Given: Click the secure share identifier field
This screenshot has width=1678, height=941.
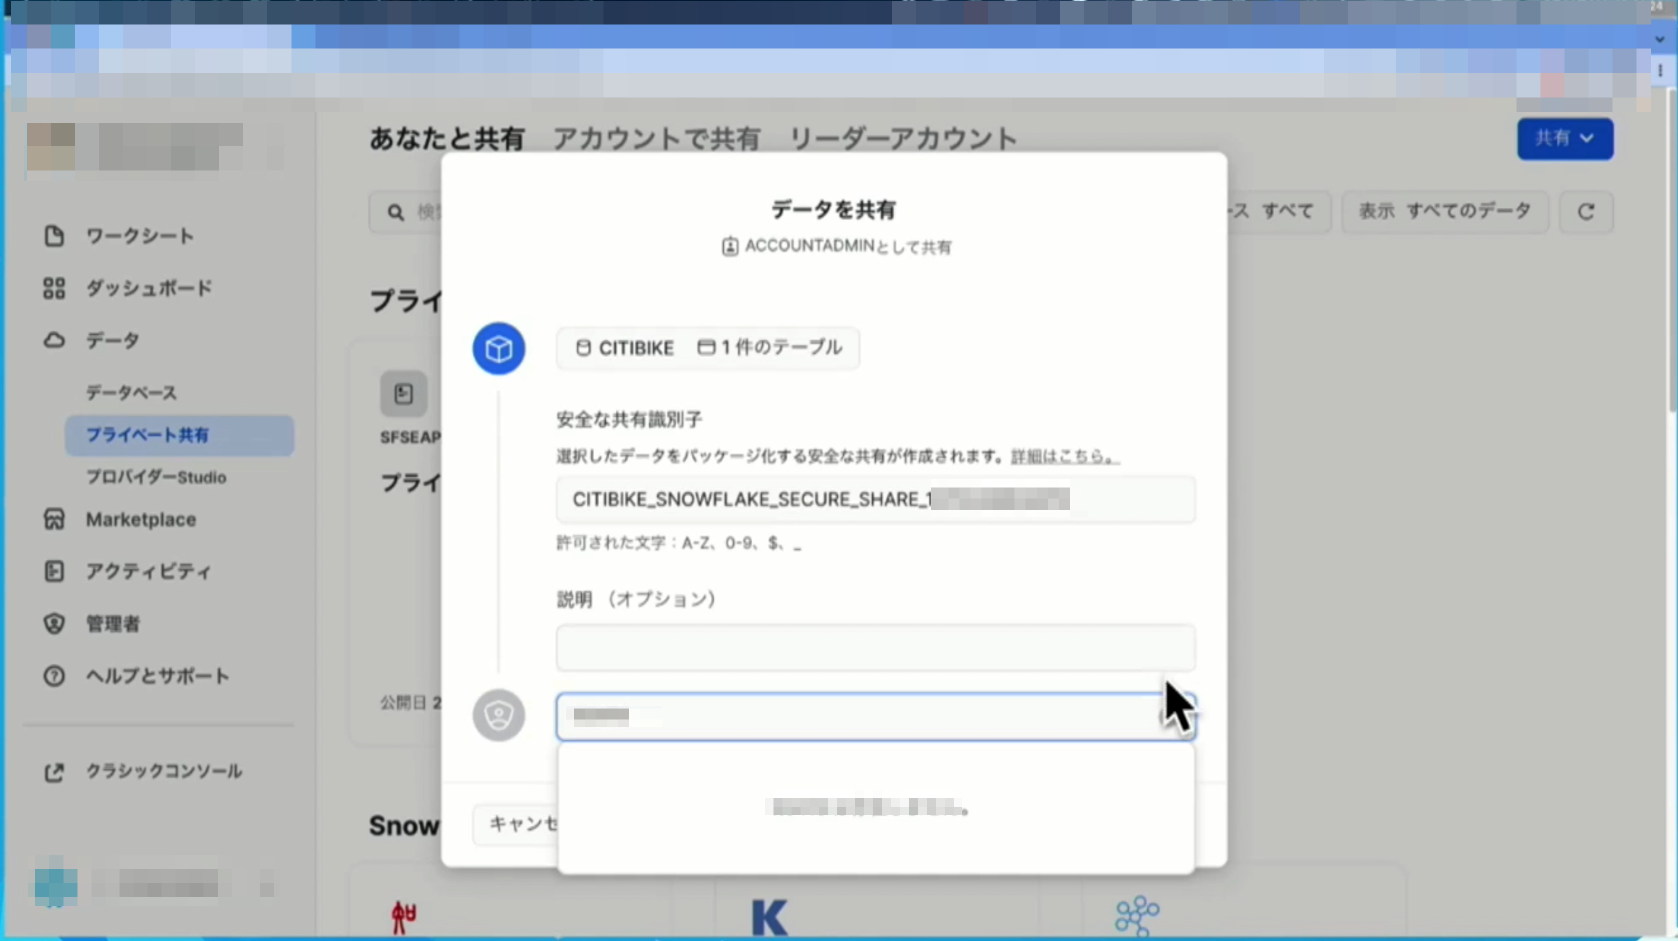Looking at the screenshot, I should [876, 499].
